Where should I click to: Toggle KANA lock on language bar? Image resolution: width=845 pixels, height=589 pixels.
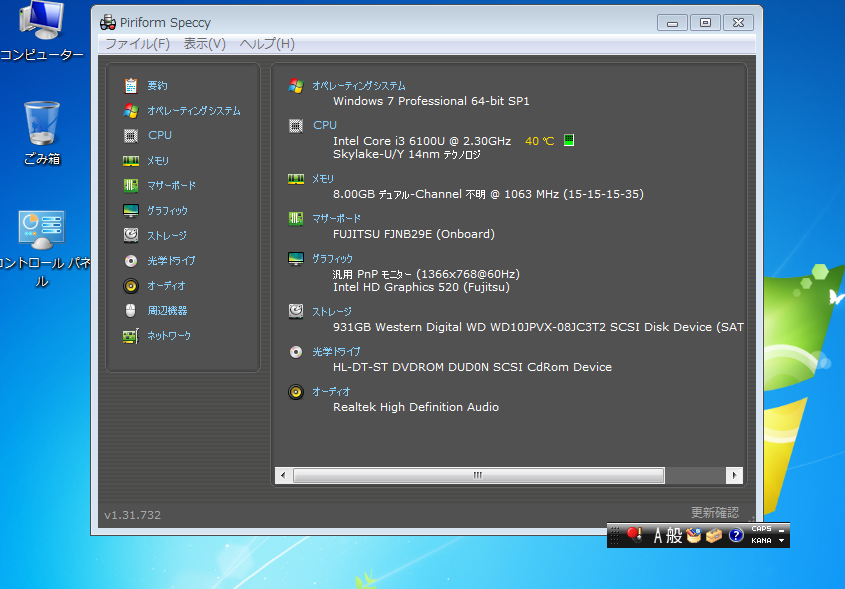[x=761, y=541]
